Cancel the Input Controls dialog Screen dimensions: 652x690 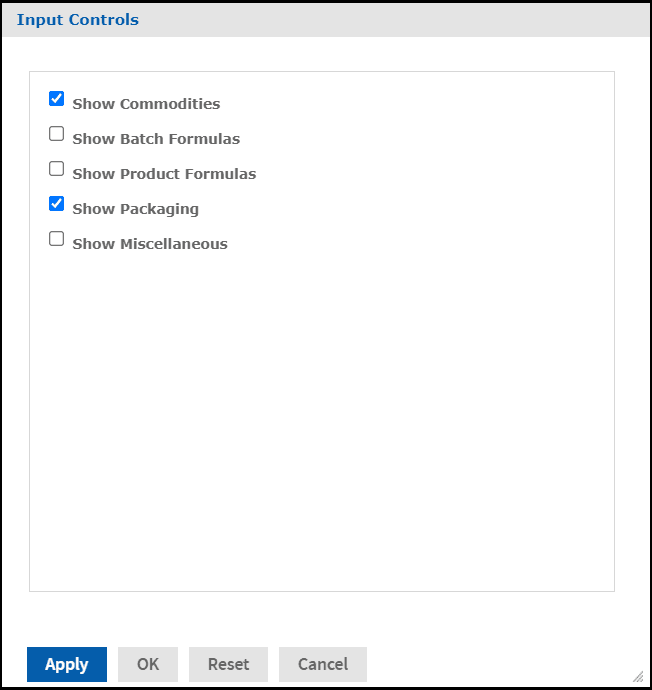pyautogui.click(x=323, y=664)
